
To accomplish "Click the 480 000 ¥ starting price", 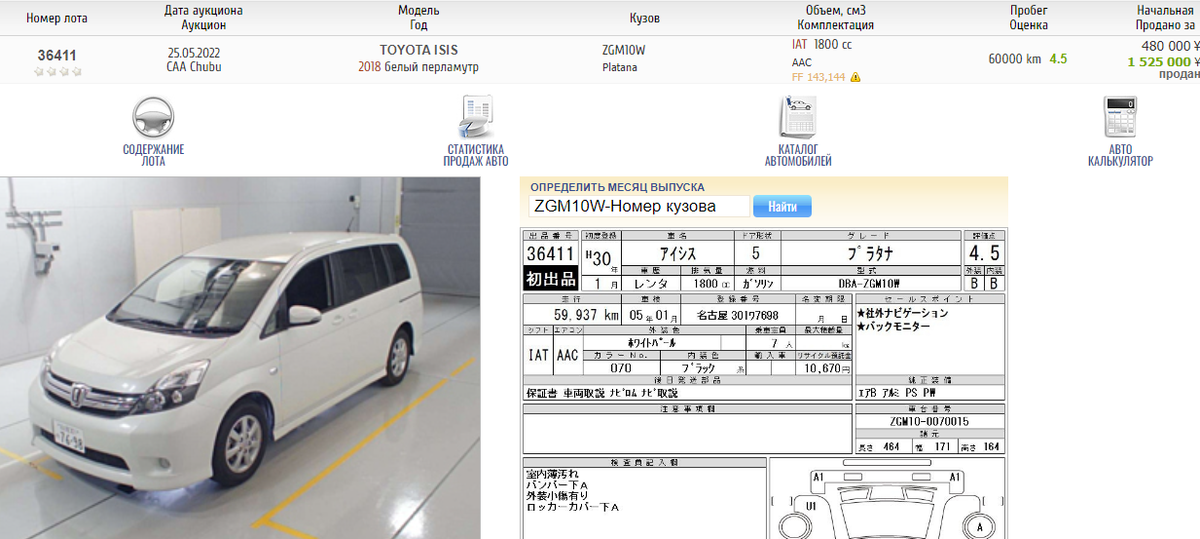I will [1170, 46].
